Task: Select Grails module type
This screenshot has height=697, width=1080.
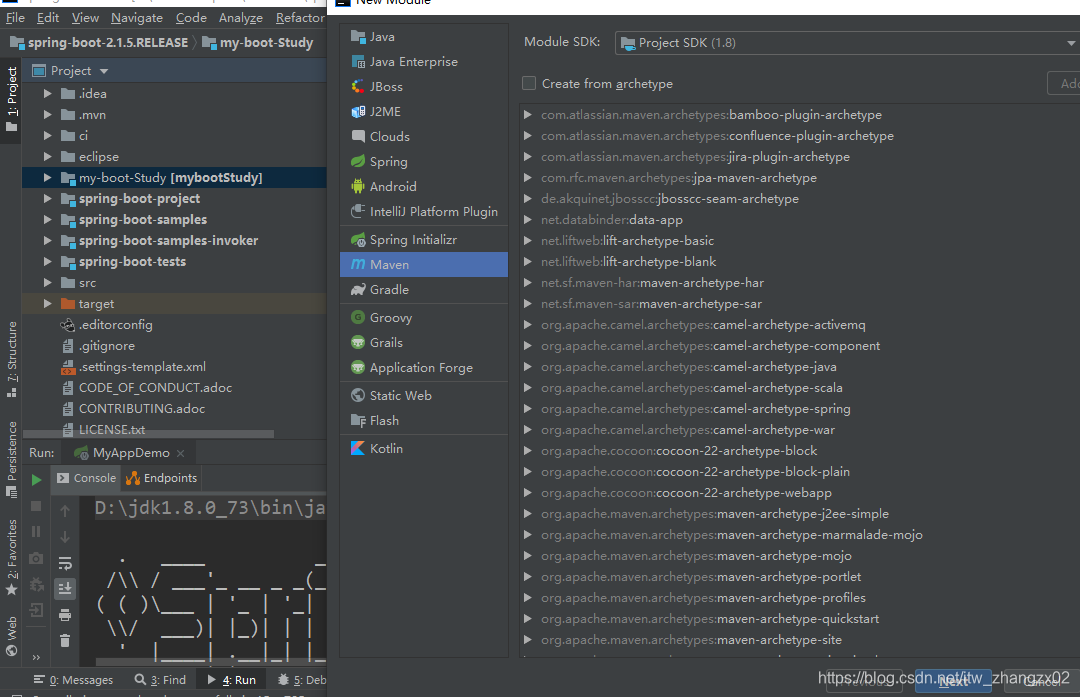Action: point(424,342)
